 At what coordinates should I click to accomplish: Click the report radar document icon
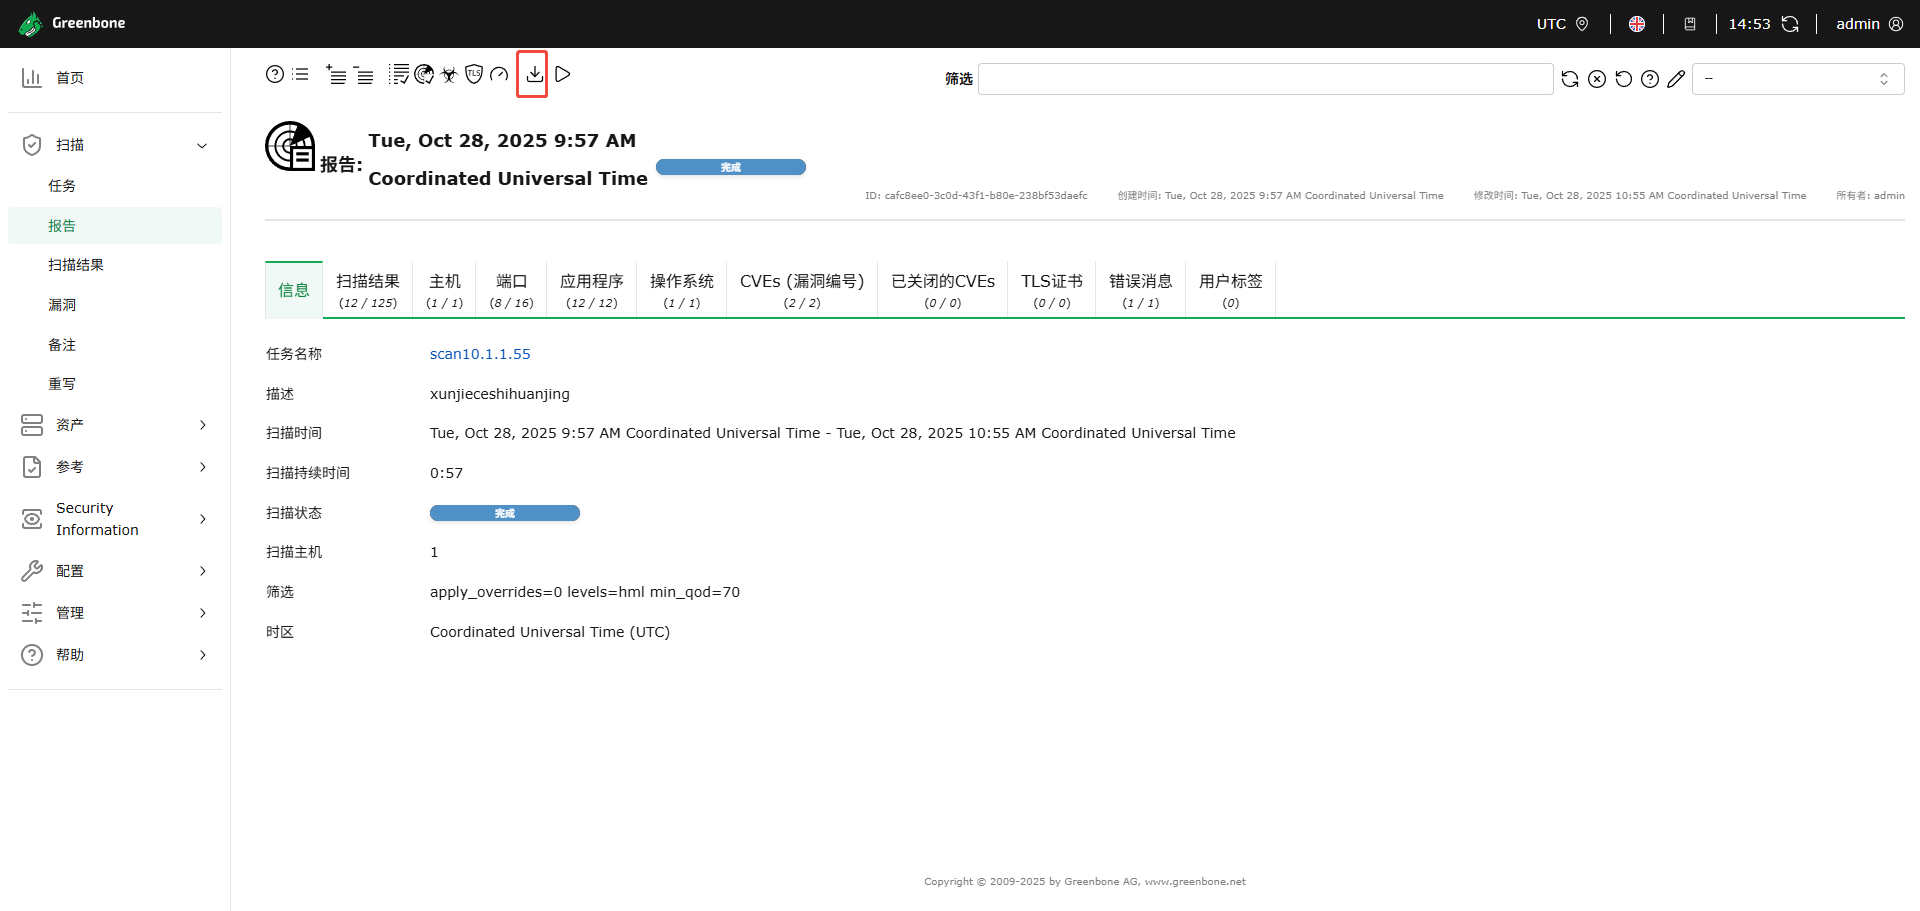(290, 146)
